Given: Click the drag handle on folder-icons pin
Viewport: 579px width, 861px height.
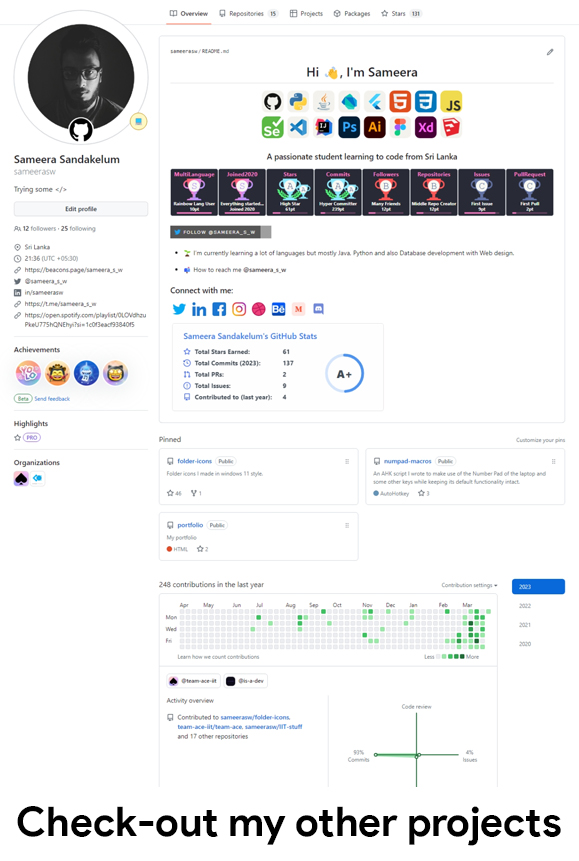Looking at the screenshot, I should click(347, 462).
